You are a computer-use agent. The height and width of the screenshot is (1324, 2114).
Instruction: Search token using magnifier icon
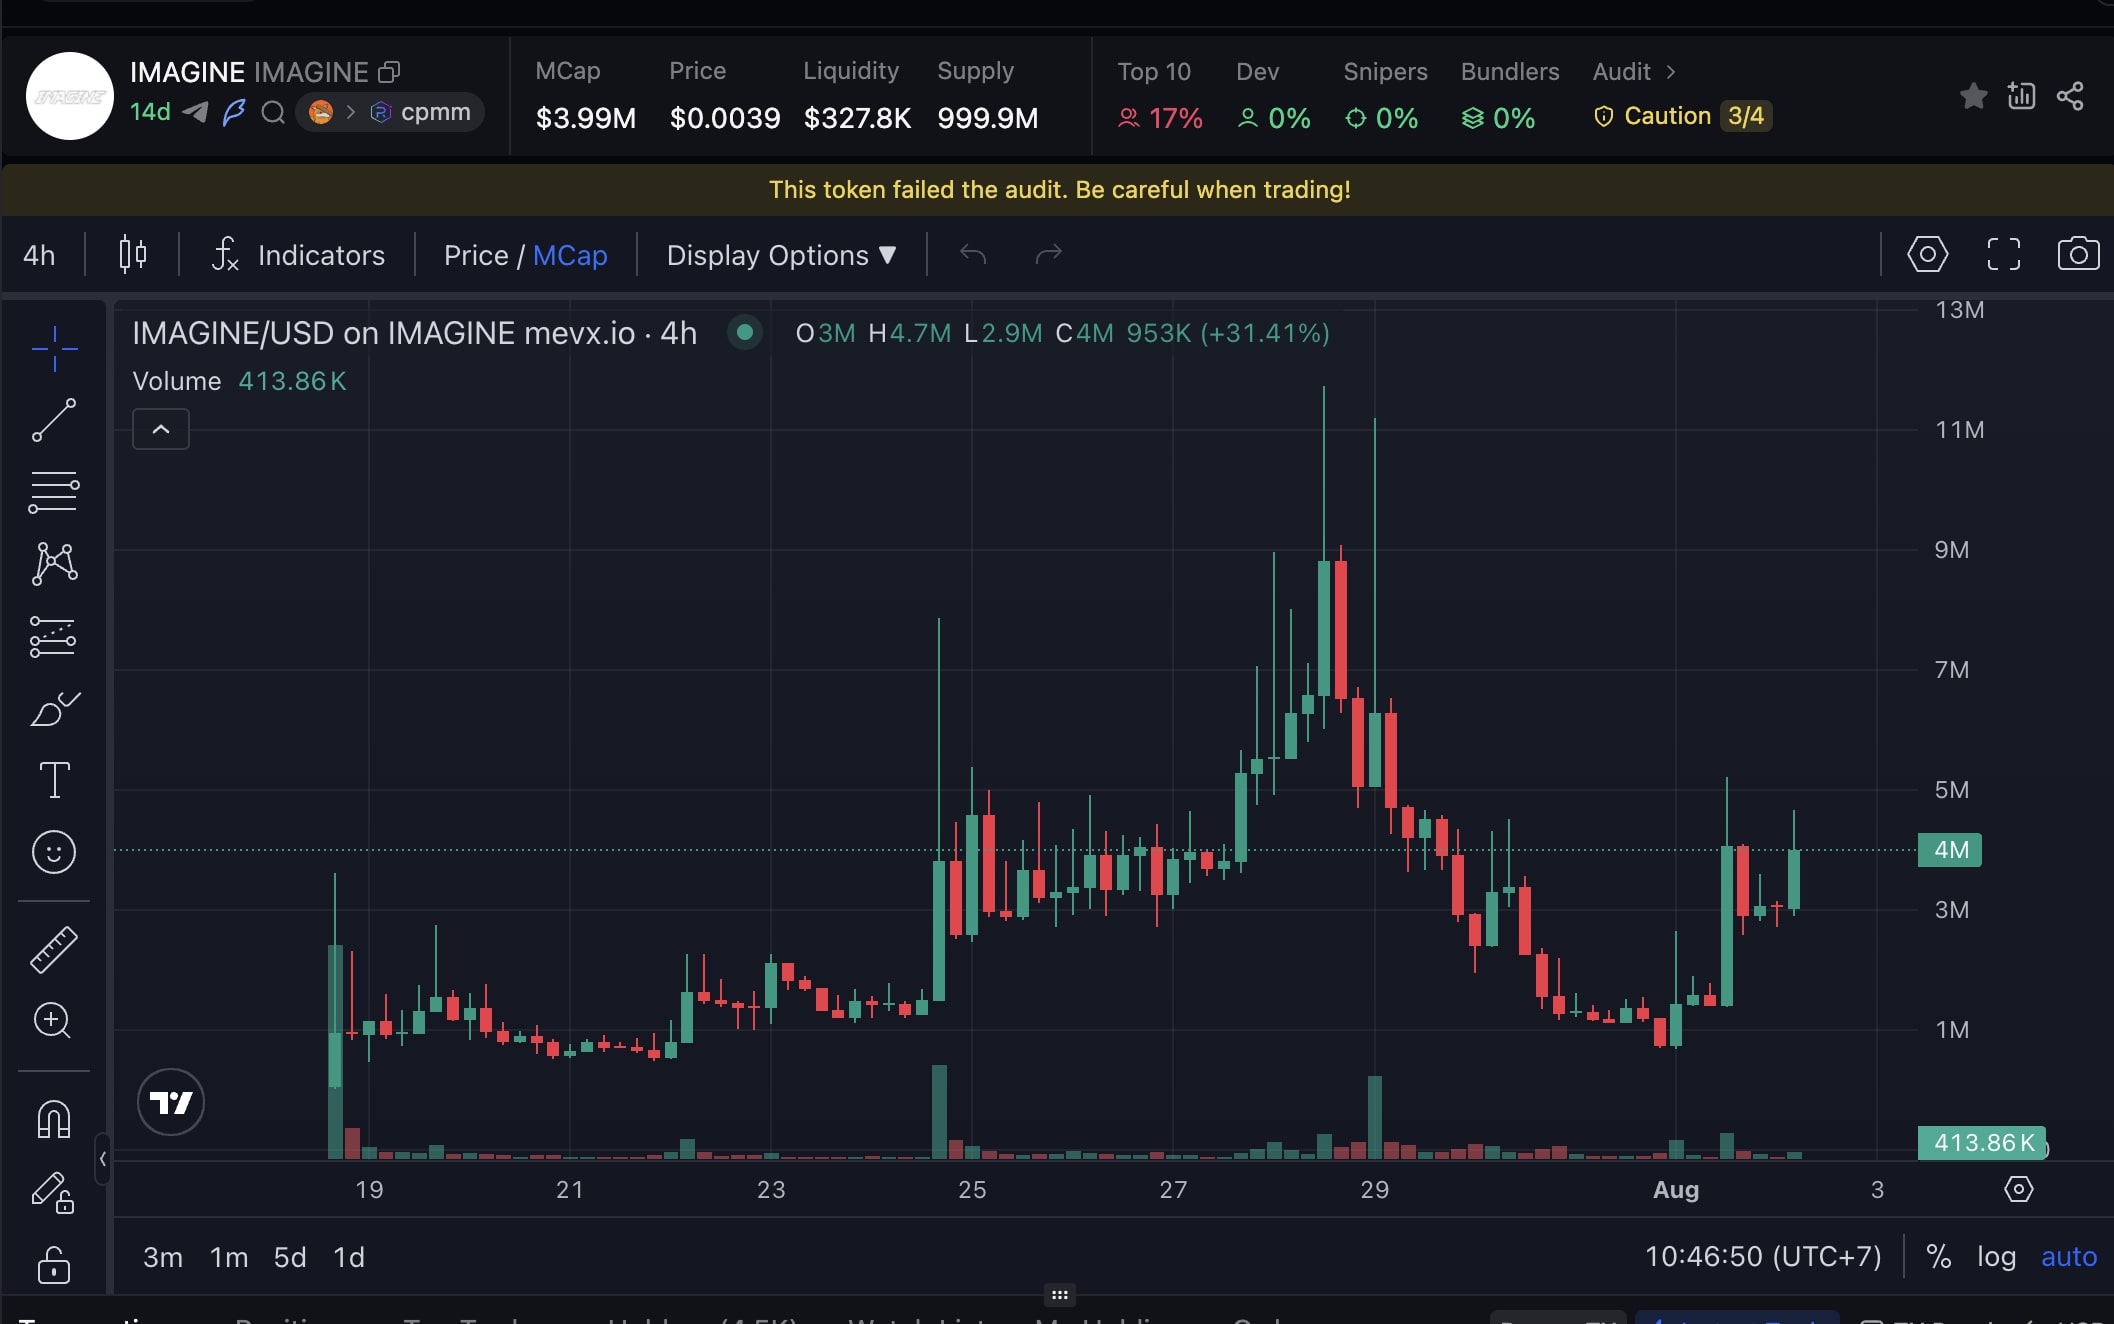point(273,112)
